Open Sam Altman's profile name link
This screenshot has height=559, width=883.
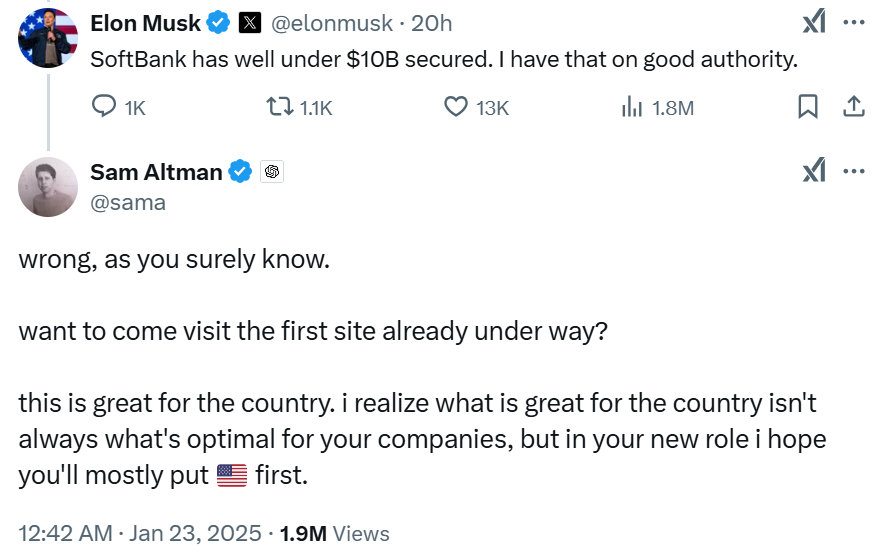156,172
